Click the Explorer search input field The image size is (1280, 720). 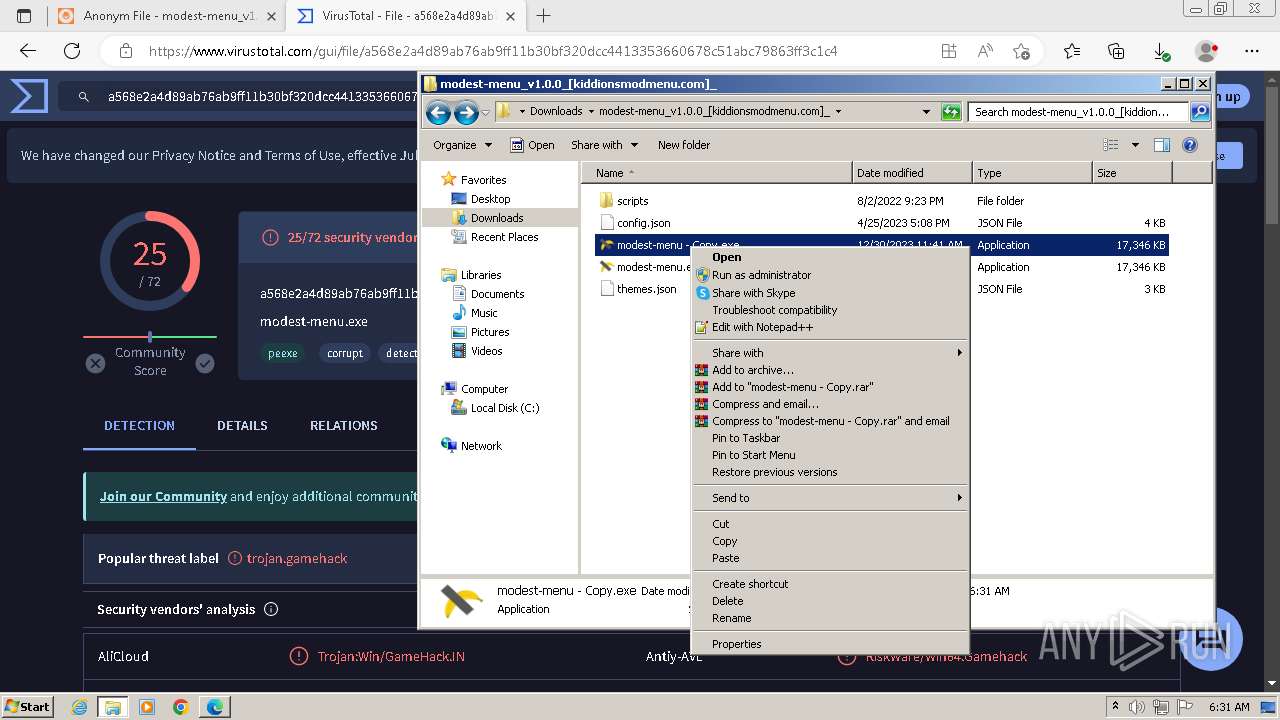(1078, 112)
